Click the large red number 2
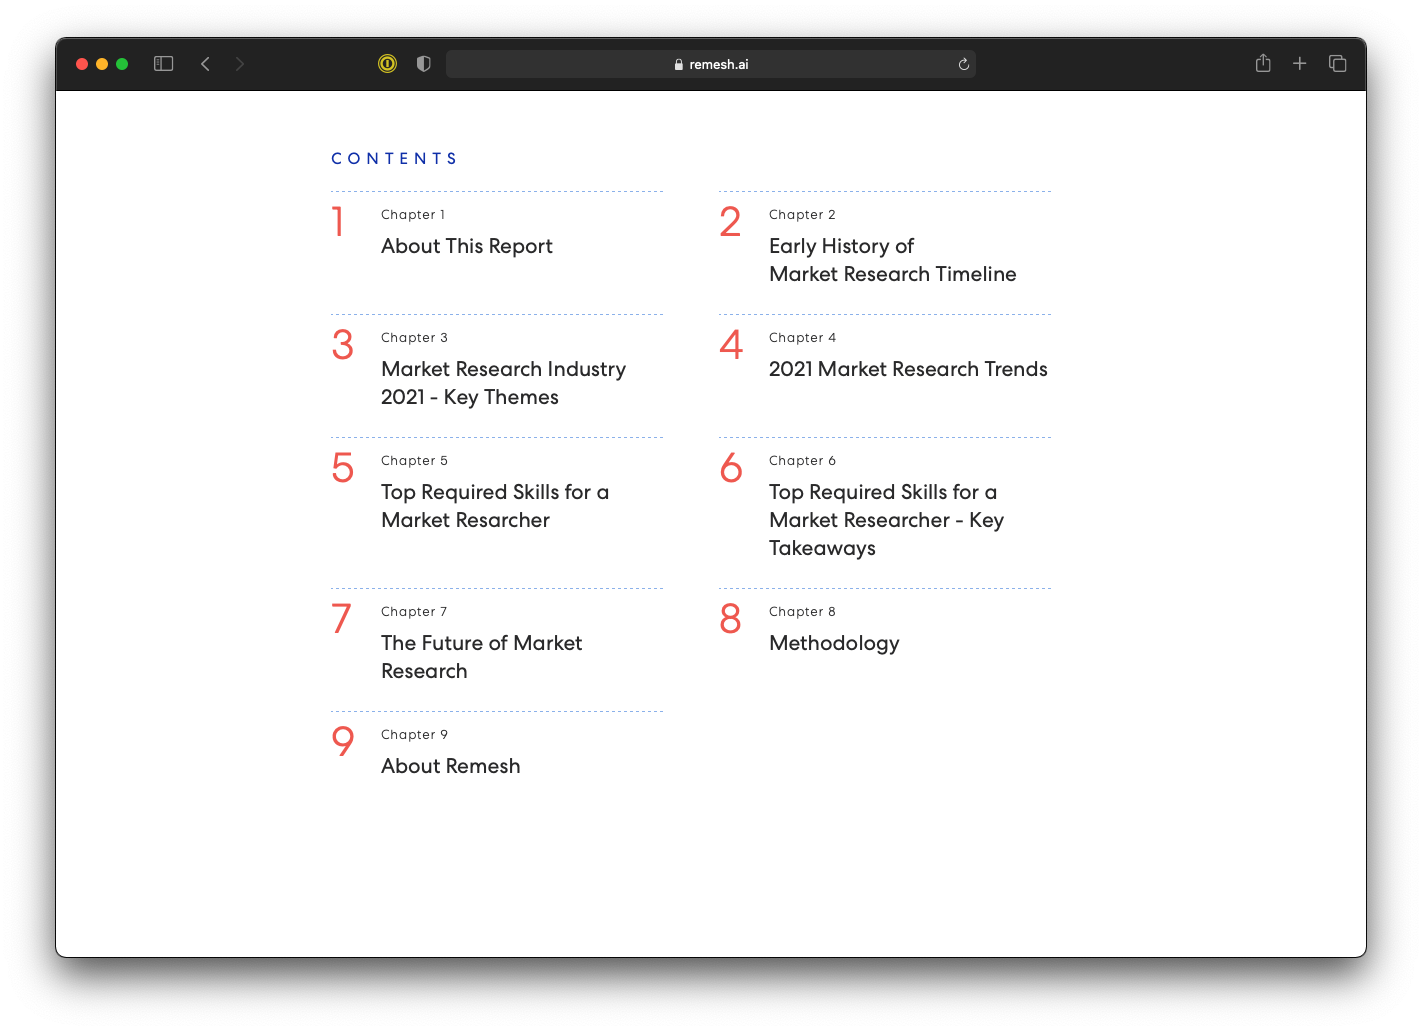The width and height of the screenshot is (1422, 1031). tap(730, 222)
